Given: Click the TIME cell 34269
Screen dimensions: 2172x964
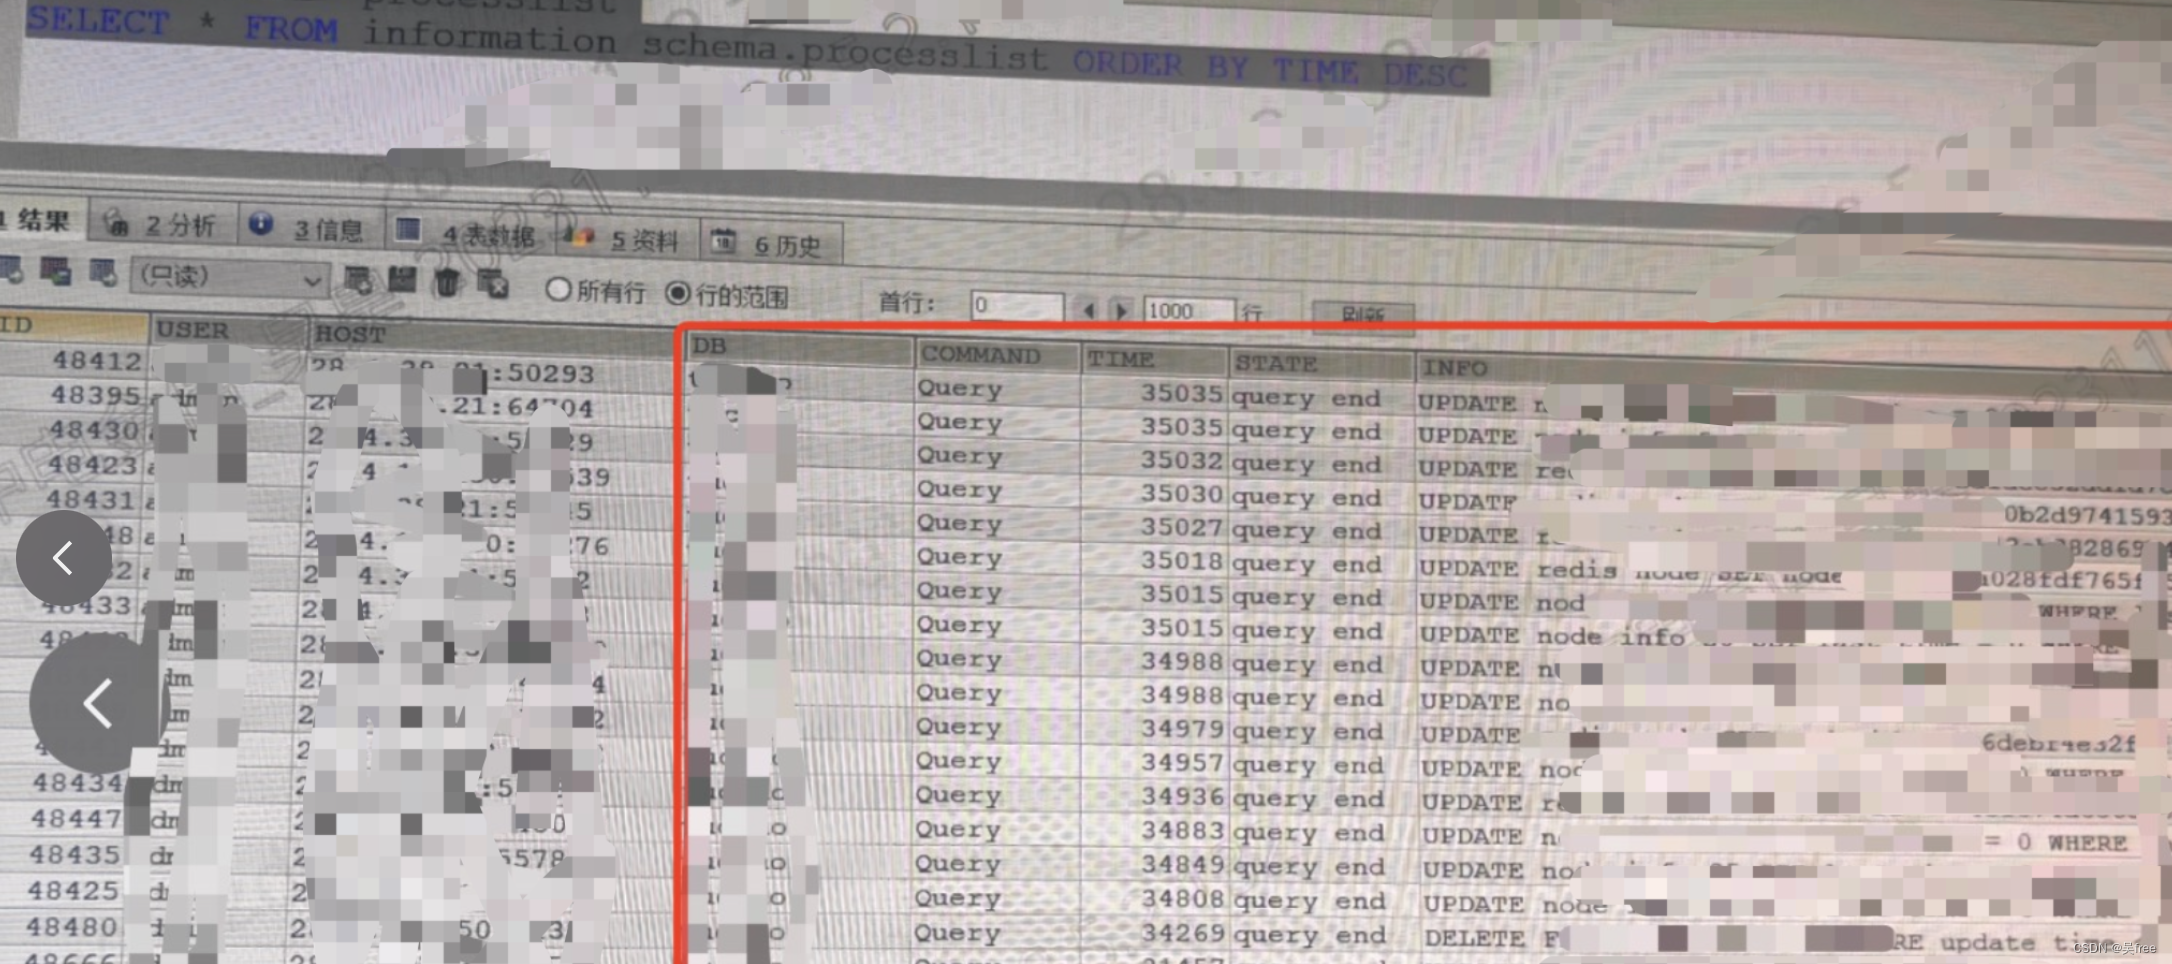Looking at the screenshot, I should pyautogui.click(x=1182, y=932).
